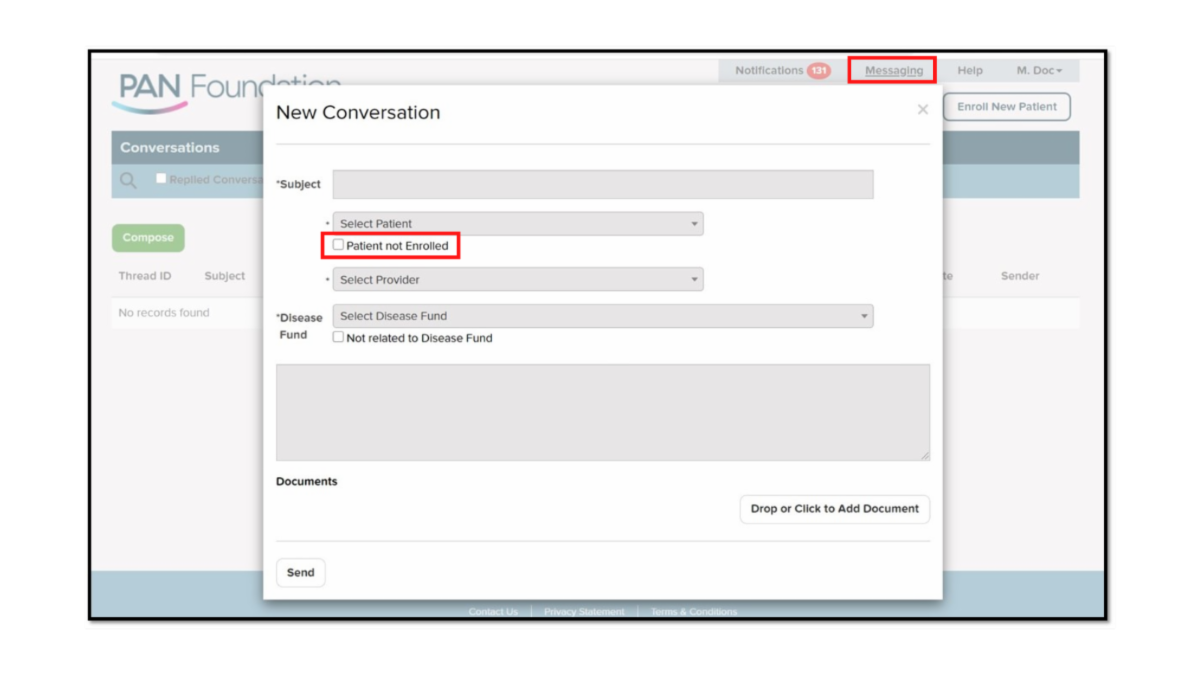The image size is (1200, 675).
Task: Toggle the Replied Conversations checkbox
Action: (x=161, y=179)
